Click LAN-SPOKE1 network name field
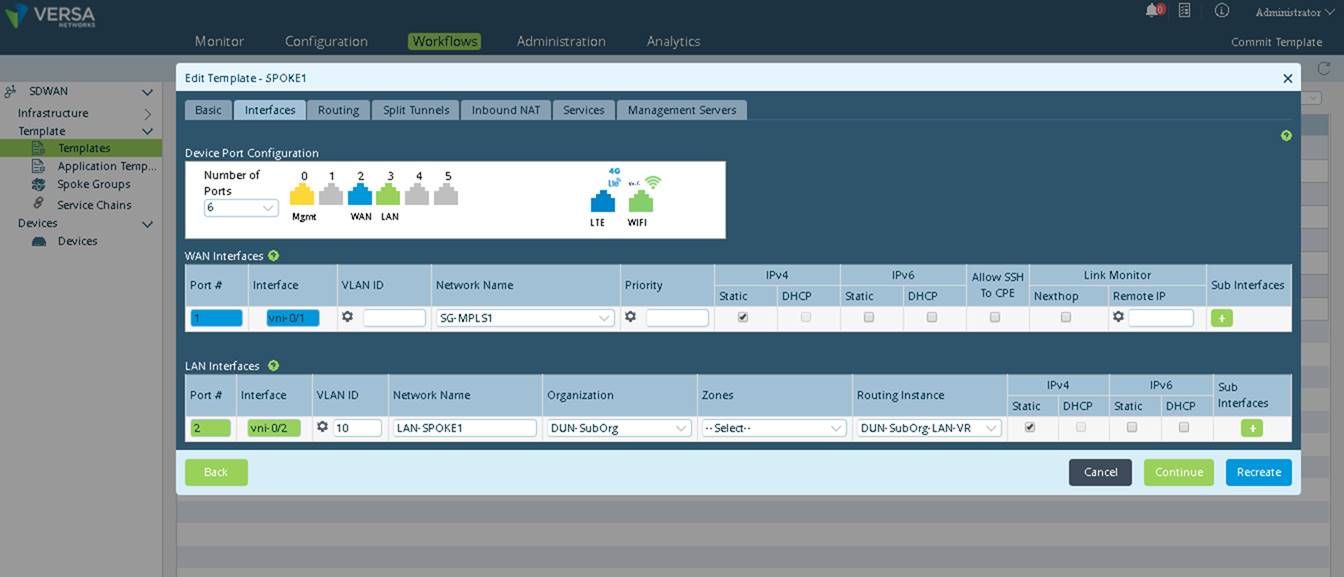 point(464,428)
